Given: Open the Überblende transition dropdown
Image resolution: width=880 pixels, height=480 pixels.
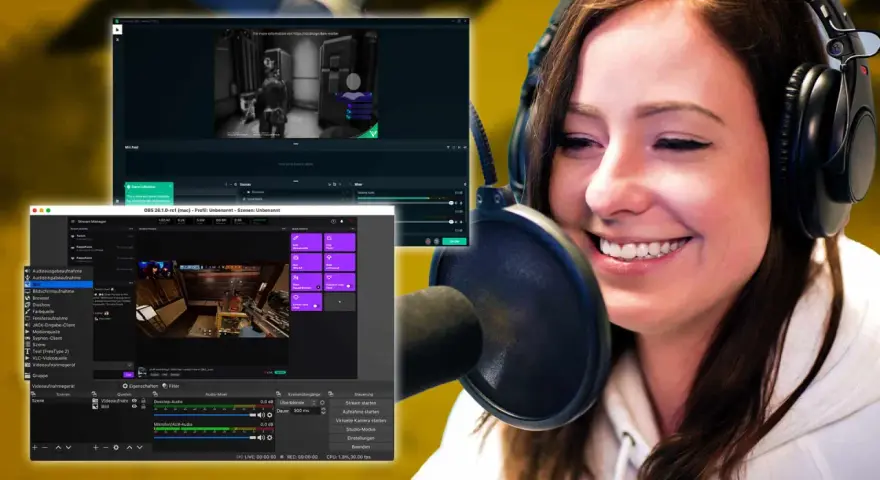Looking at the screenshot, I should pos(297,403).
